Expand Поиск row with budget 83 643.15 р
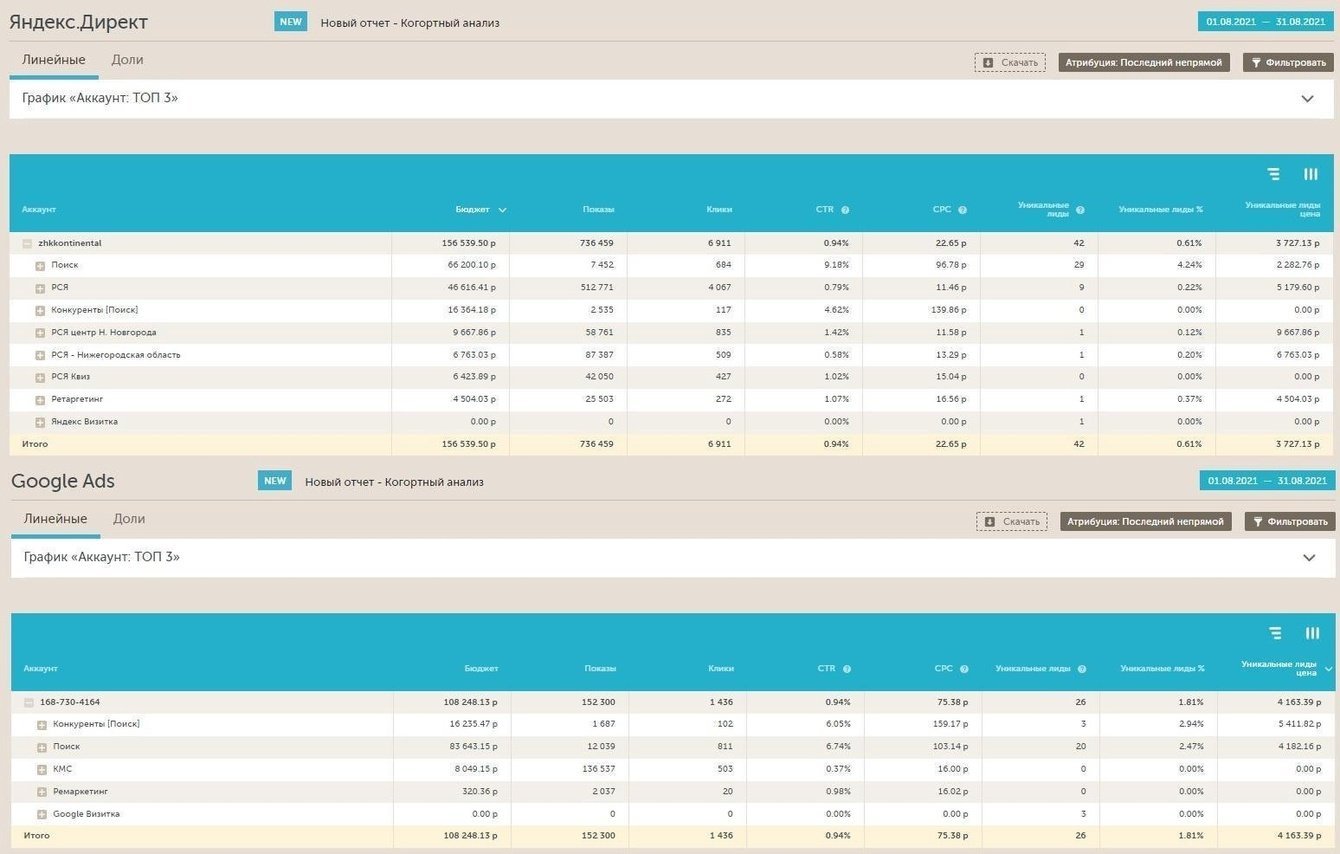This screenshot has height=854, width=1340. coord(43,747)
